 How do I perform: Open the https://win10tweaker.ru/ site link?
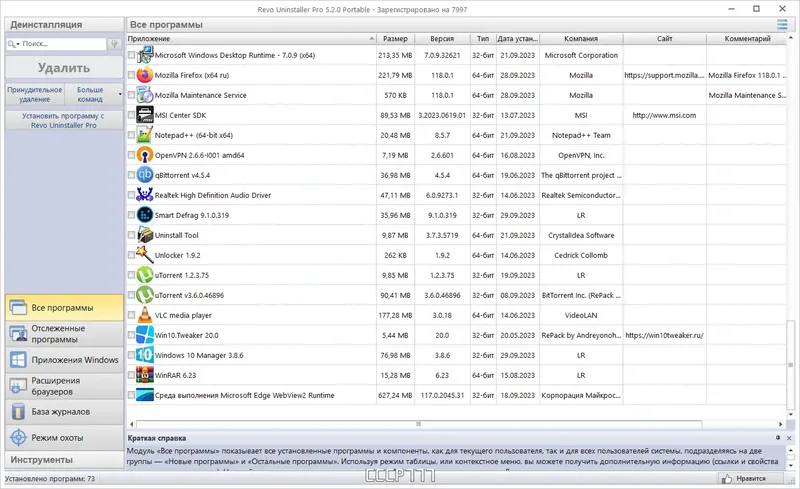click(x=664, y=335)
